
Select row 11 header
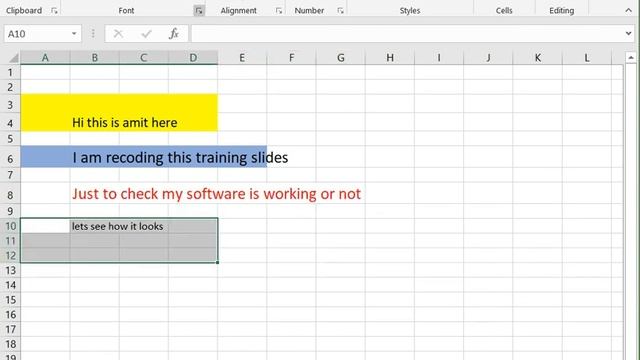pos(10,240)
